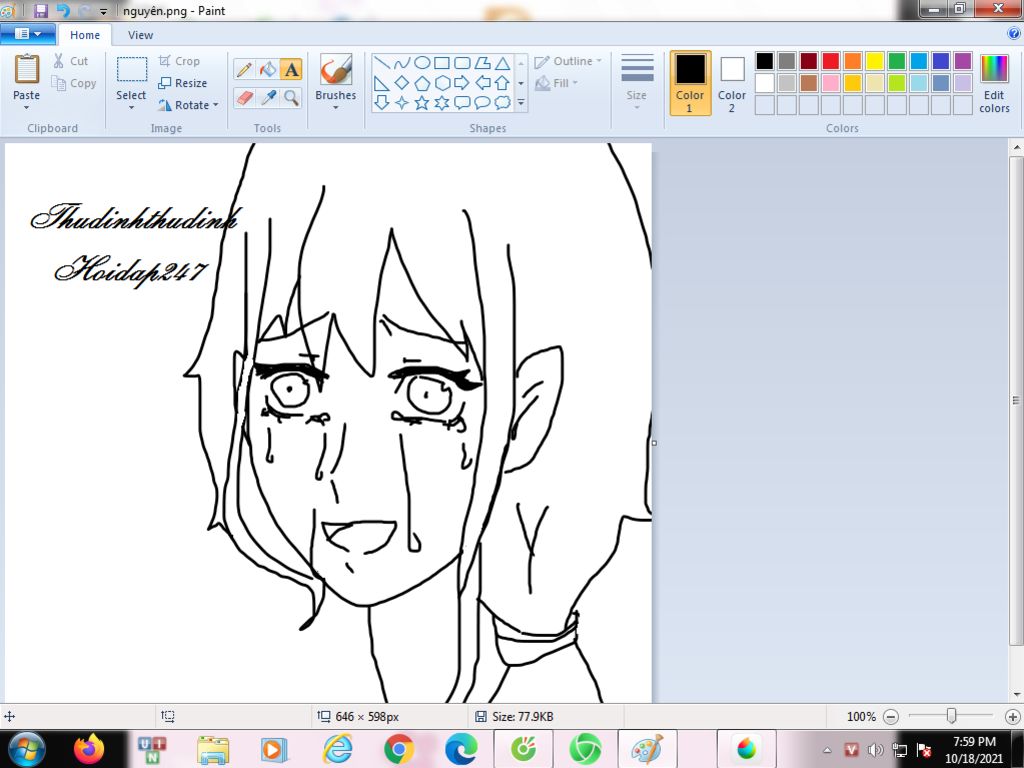Image resolution: width=1024 pixels, height=768 pixels.
Task: Choose the Rounded rectangular callout shape
Action: (x=462, y=103)
